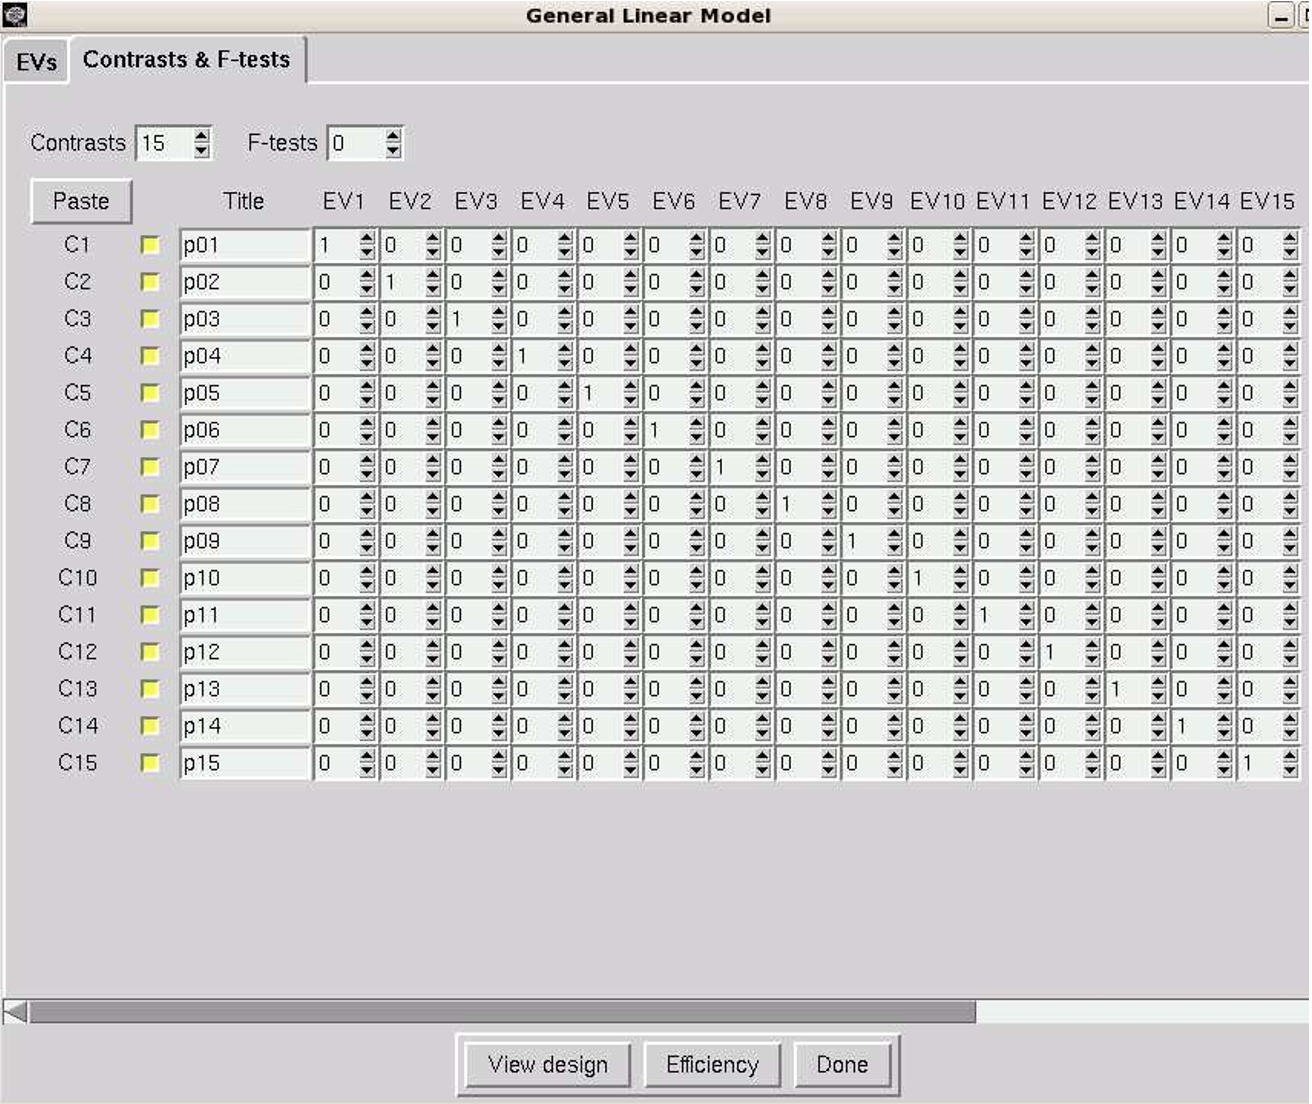Click the EV8 value field in row C2

point(798,282)
